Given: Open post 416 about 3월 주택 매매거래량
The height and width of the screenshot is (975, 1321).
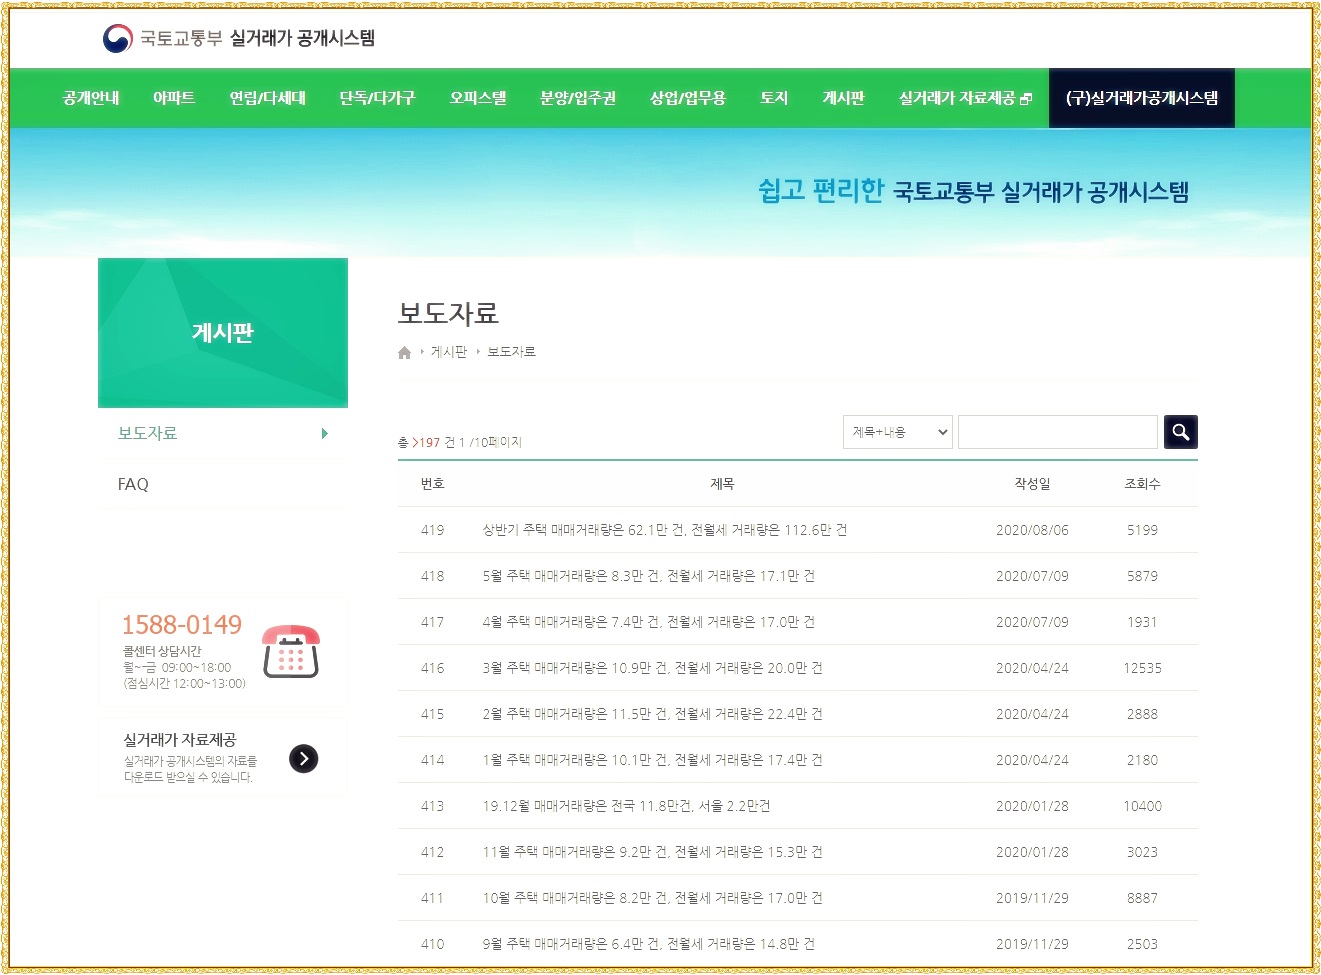Looking at the screenshot, I should (x=653, y=668).
